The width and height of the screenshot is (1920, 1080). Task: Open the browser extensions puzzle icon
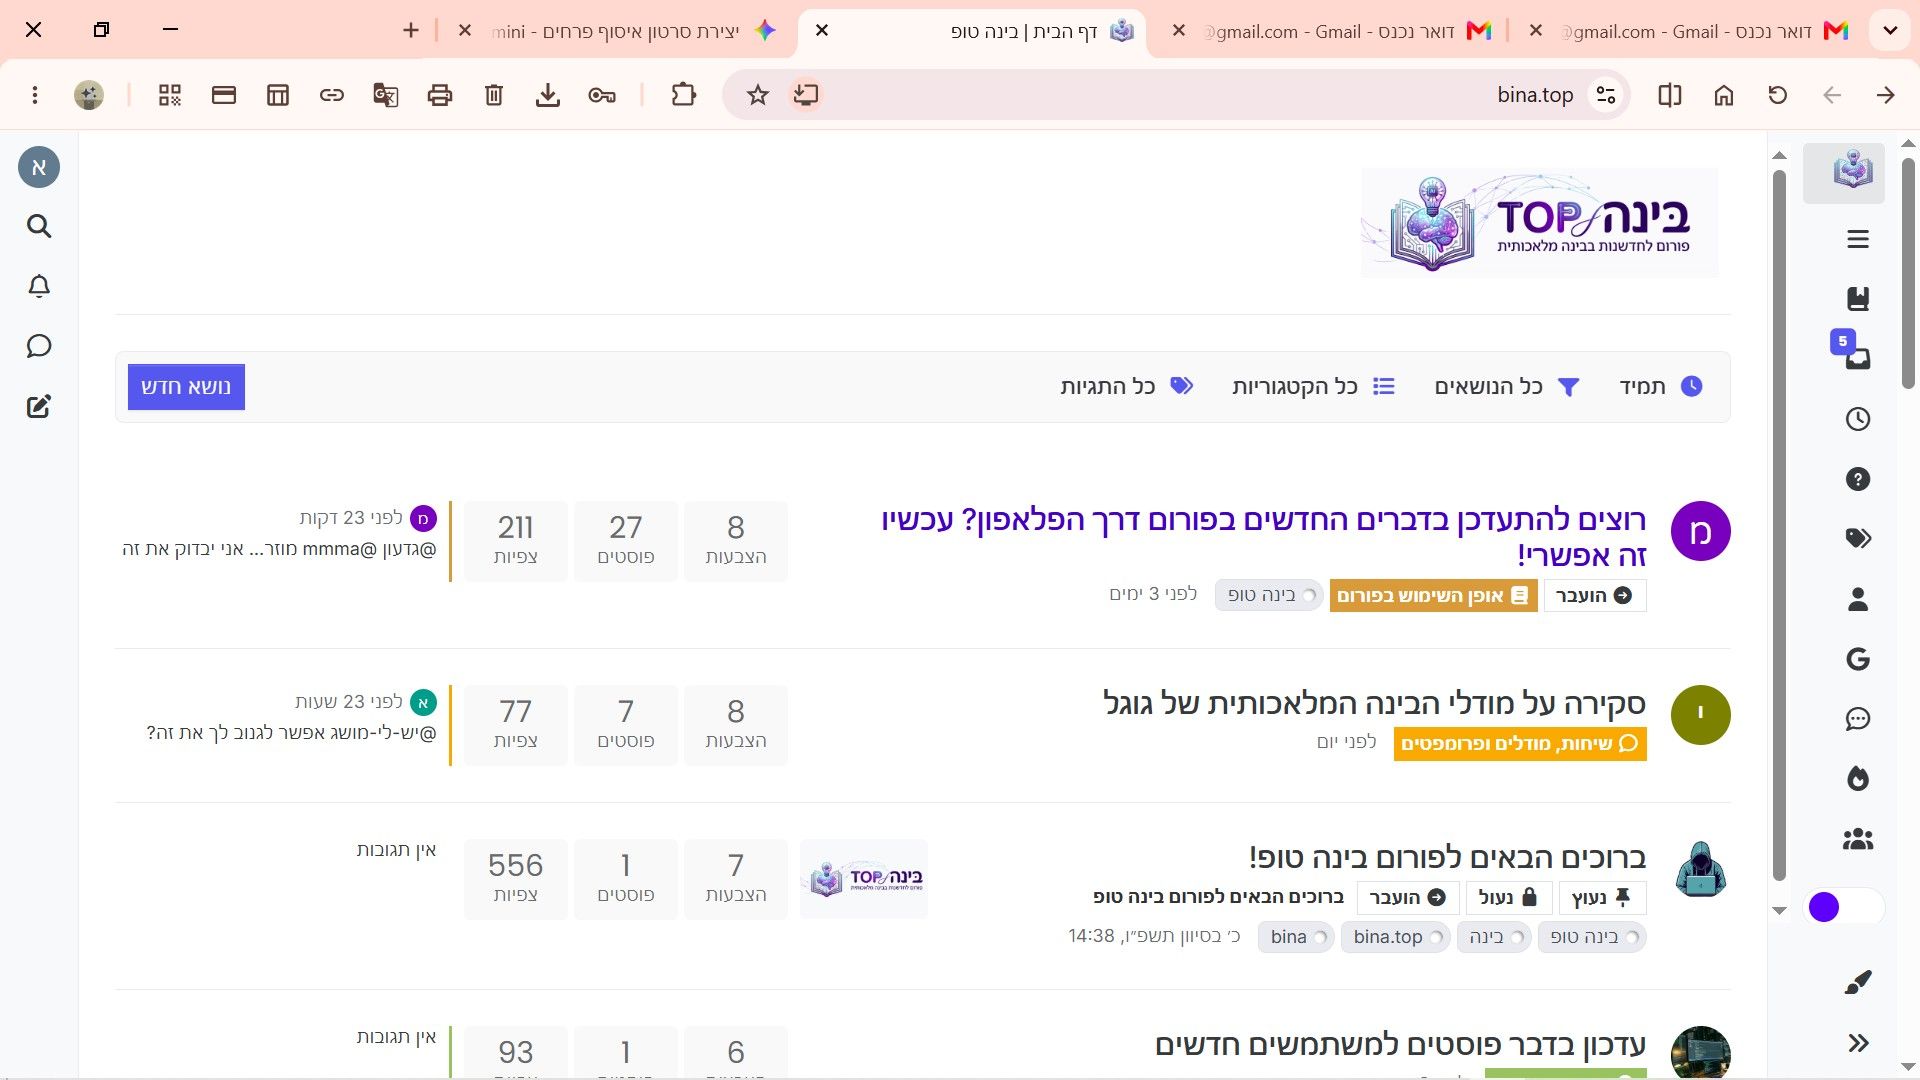pos(684,95)
